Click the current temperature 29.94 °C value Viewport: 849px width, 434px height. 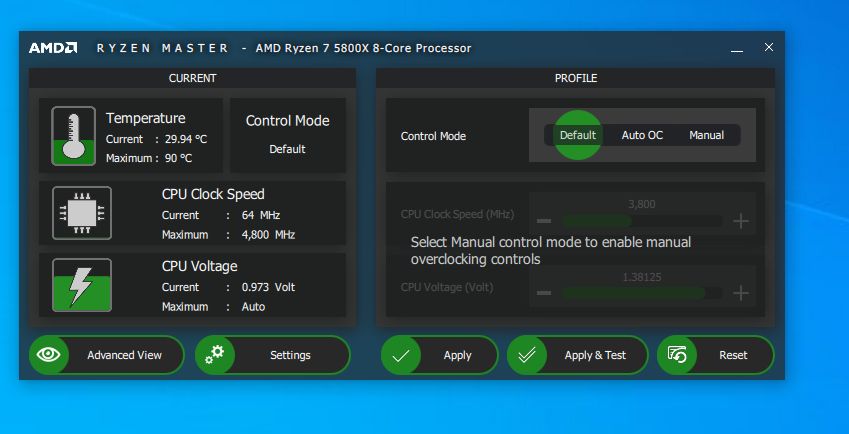point(186,139)
